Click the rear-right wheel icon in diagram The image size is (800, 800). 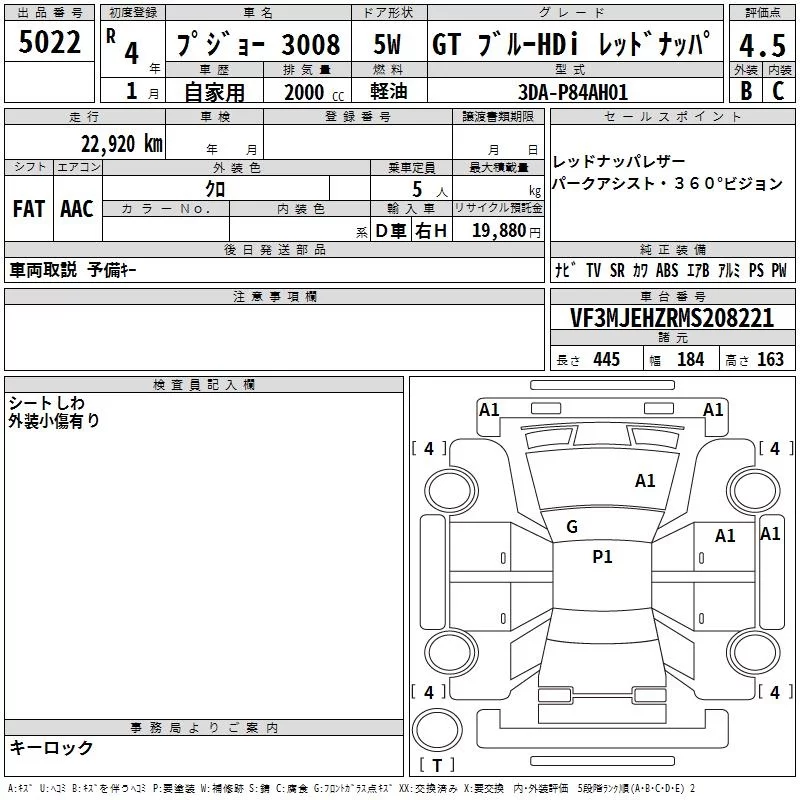point(754,652)
